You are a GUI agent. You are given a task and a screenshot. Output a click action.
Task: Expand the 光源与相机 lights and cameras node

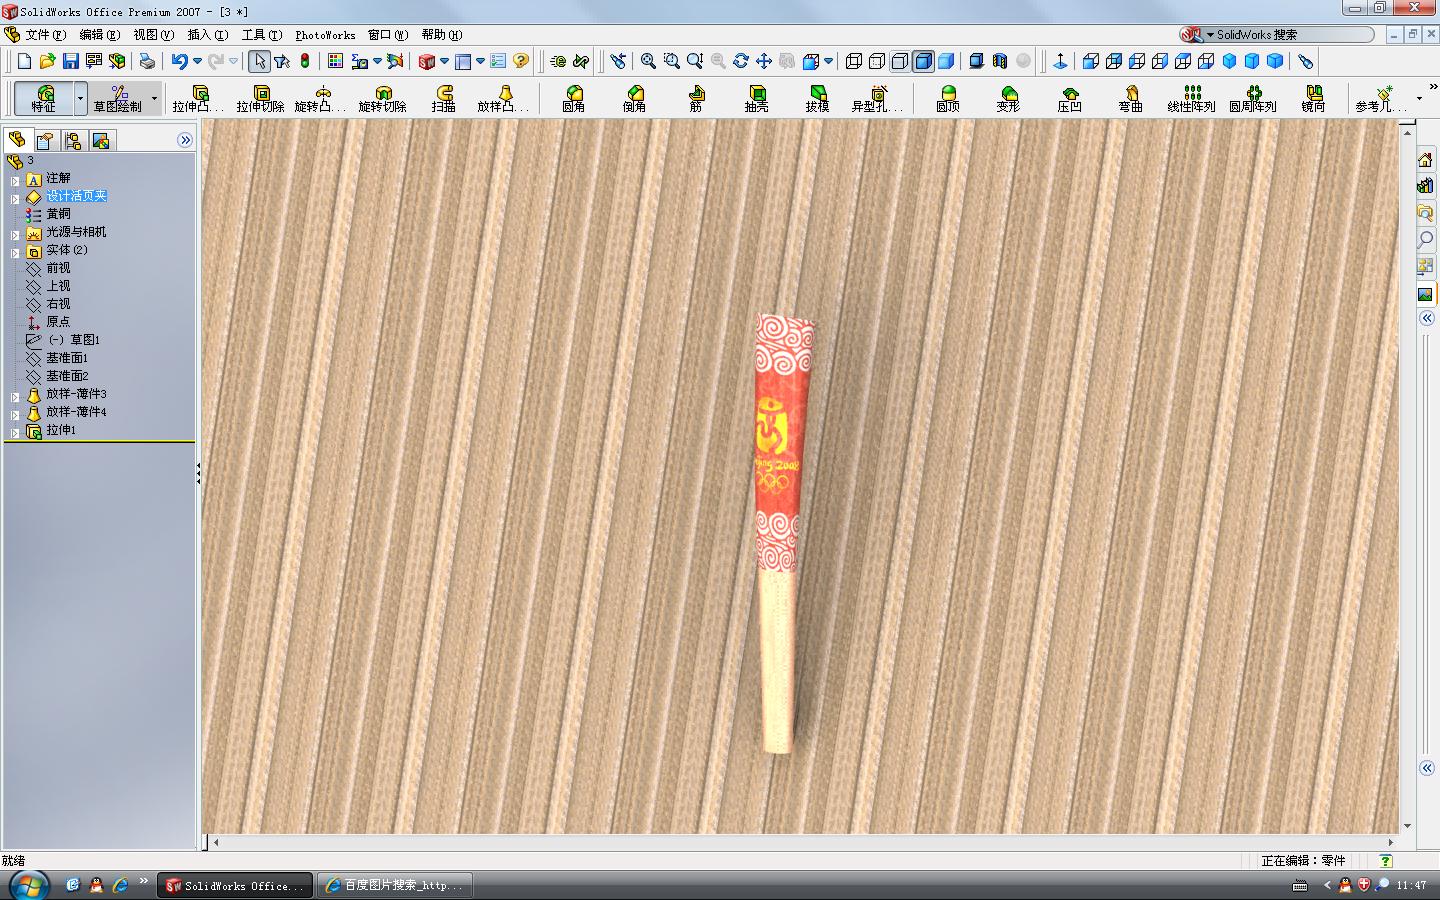15,234
